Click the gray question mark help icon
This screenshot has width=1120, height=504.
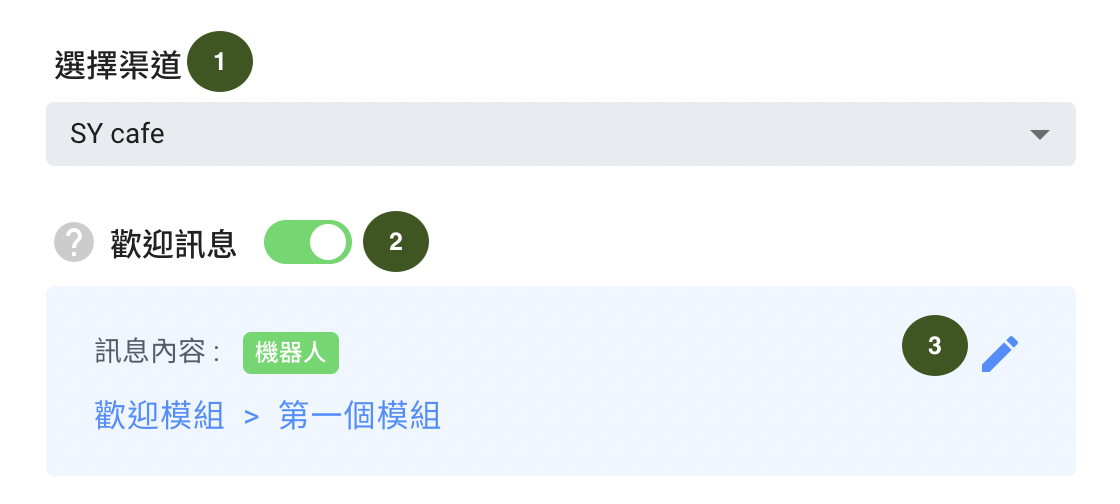coord(74,243)
